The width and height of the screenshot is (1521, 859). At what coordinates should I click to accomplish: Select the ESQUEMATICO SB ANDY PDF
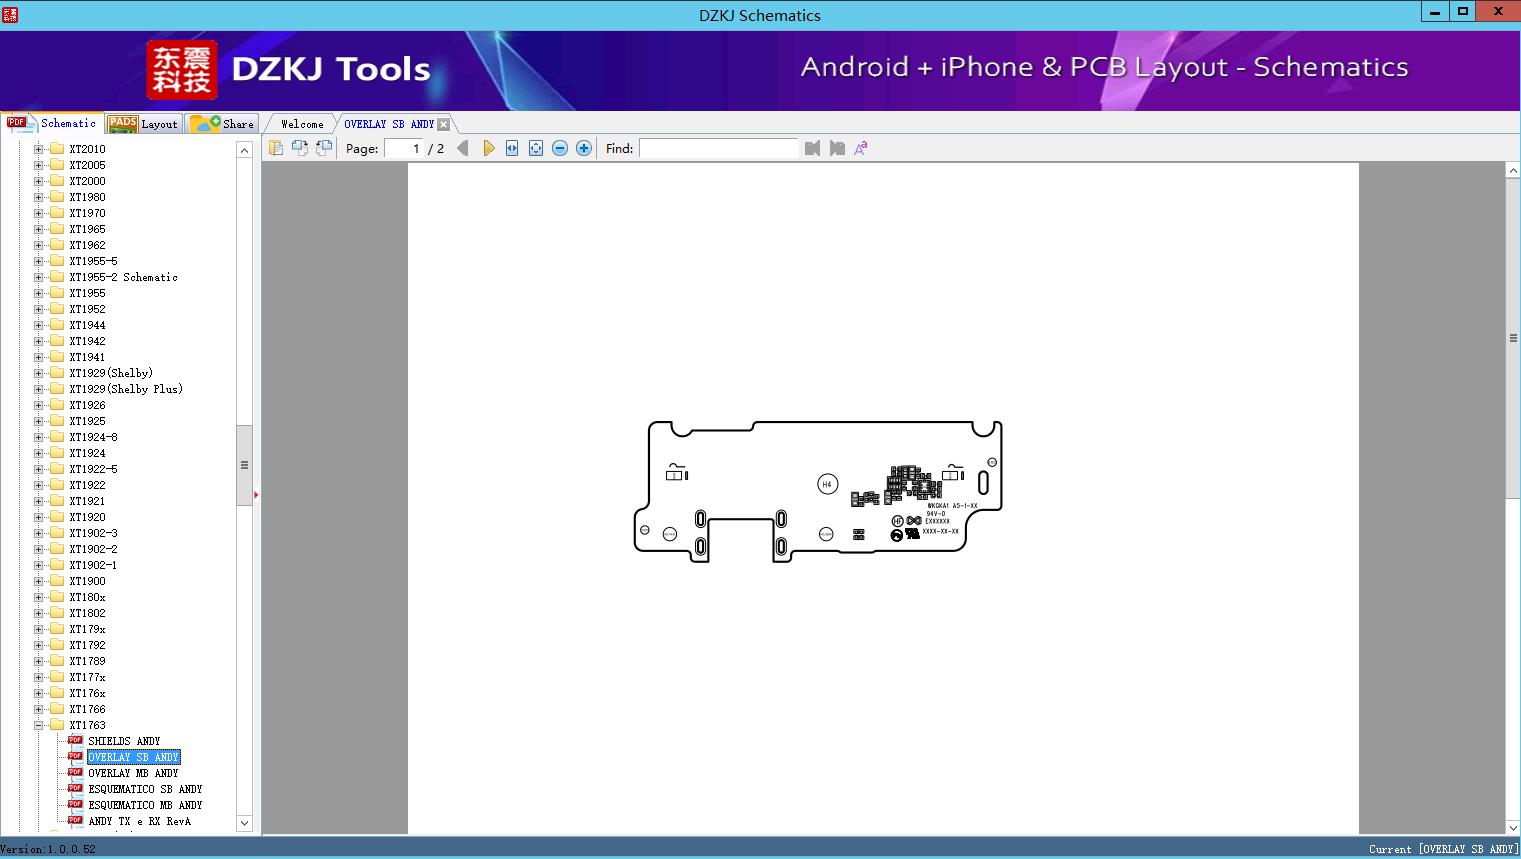point(144,788)
